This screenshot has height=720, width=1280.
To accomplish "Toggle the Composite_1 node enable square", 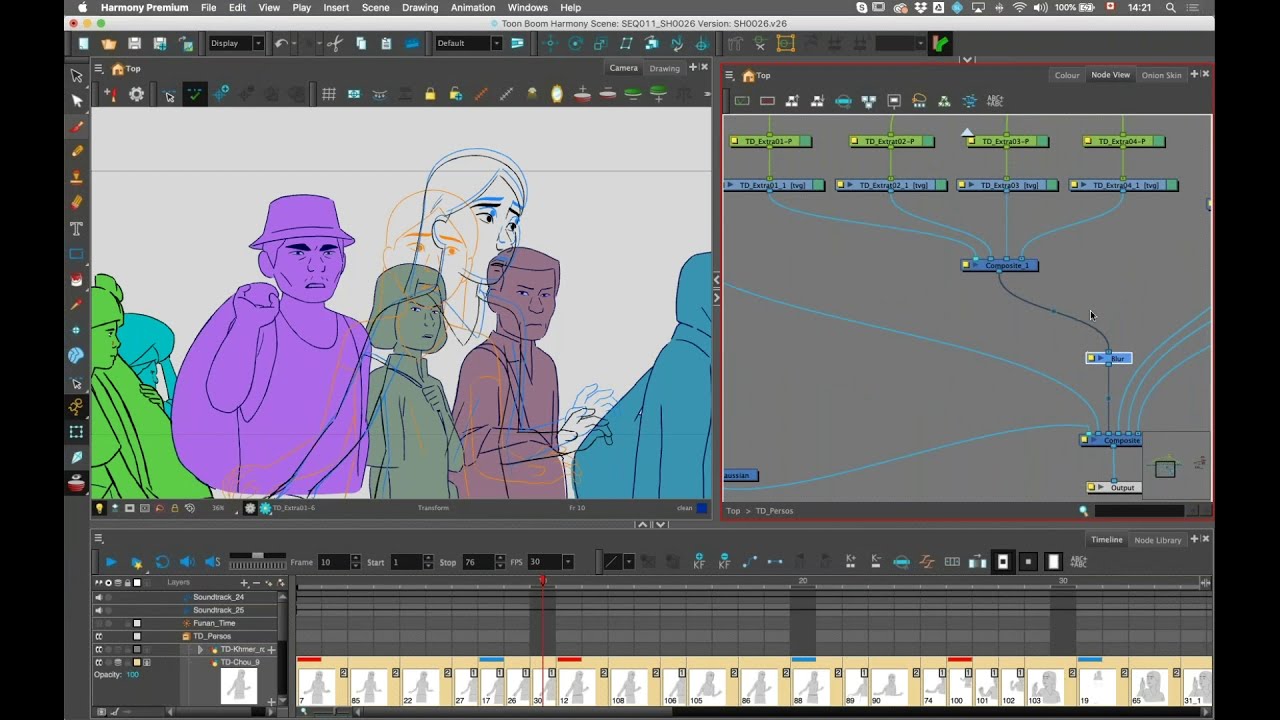I will tap(966, 265).
